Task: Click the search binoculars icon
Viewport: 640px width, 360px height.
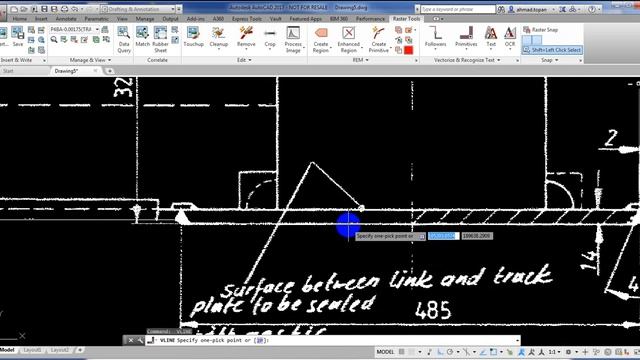Action: pos(501,9)
